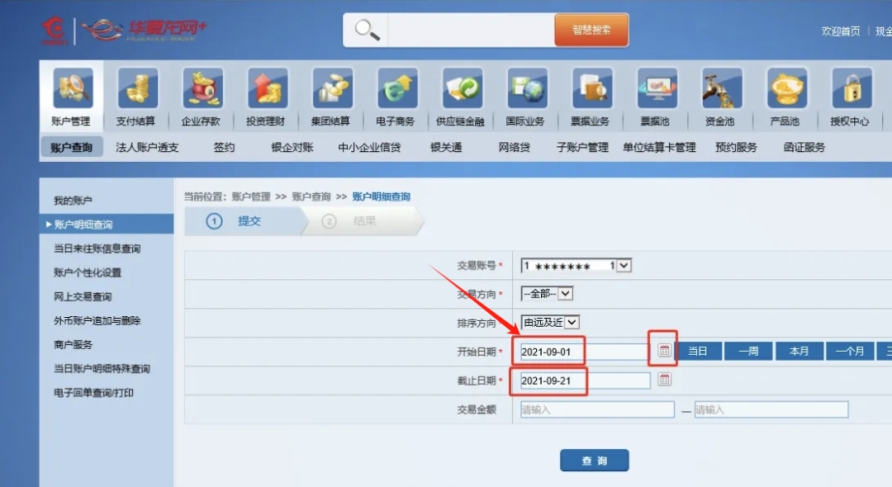Open 我的账户 in sidebar

click(x=73, y=200)
